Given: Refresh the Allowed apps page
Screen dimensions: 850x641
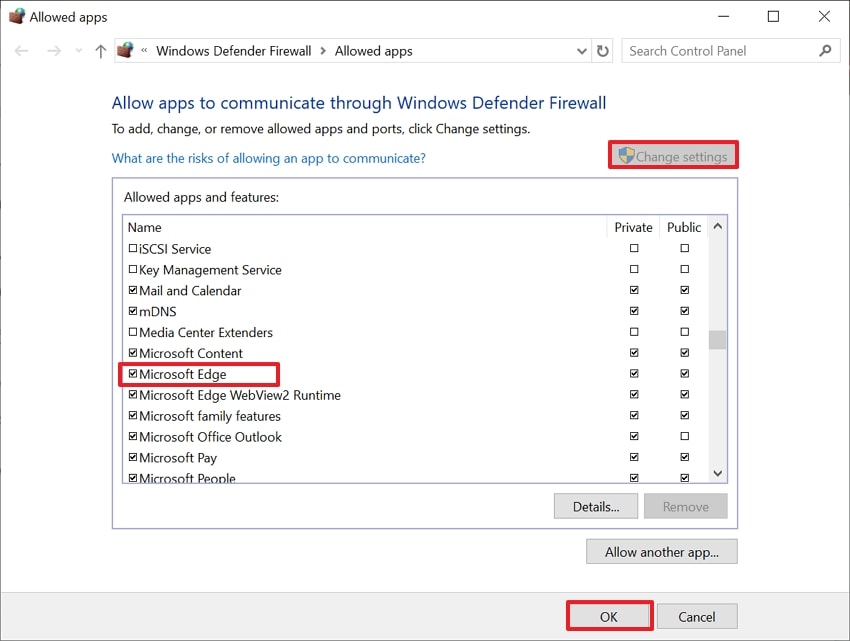Looking at the screenshot, I should (x=603, y=51).
